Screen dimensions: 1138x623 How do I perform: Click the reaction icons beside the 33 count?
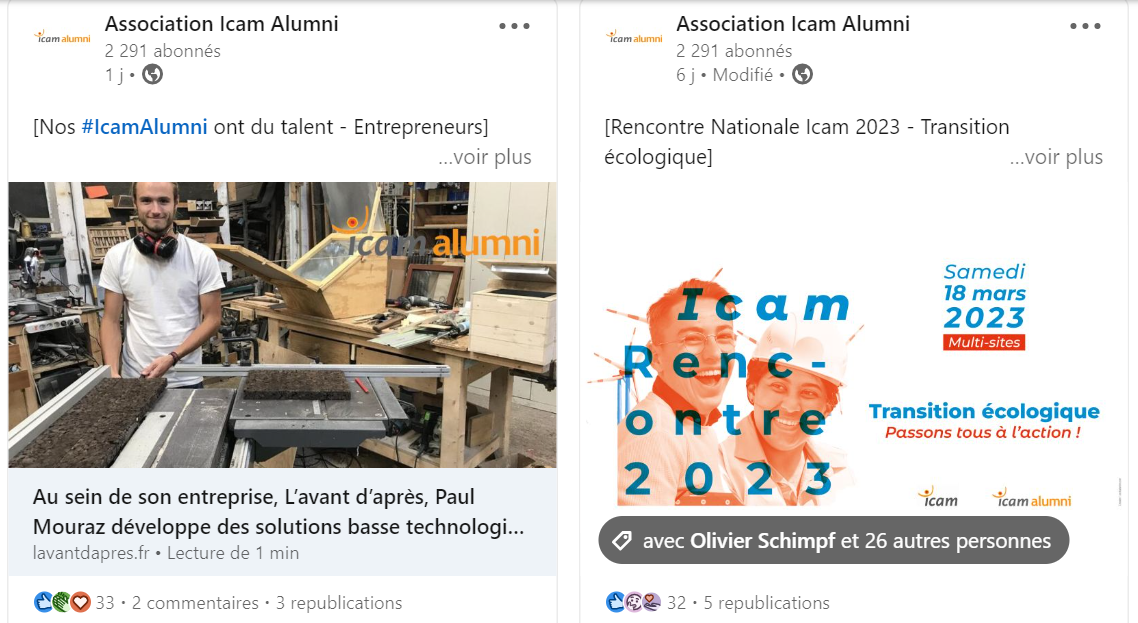coord(62,603)
